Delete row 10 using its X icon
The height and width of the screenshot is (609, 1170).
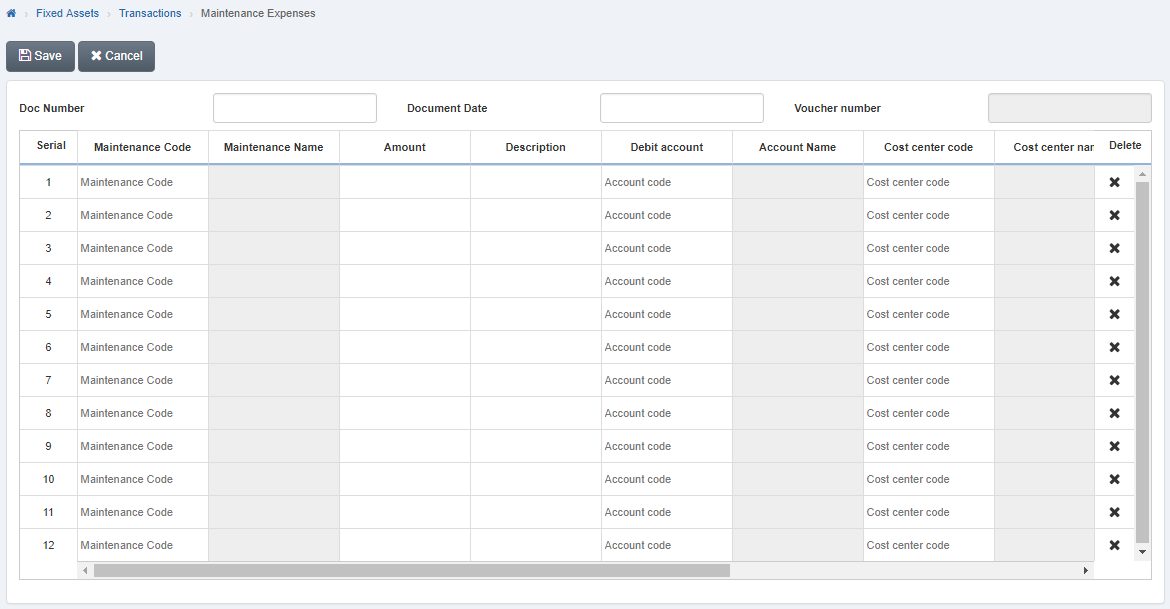pyautogui.click(x=1114, y=479)
